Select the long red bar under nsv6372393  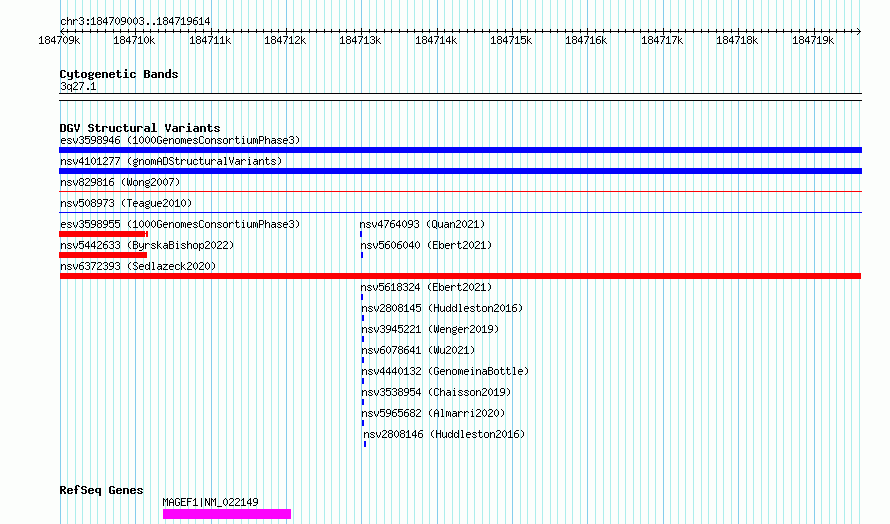[460, 276]
